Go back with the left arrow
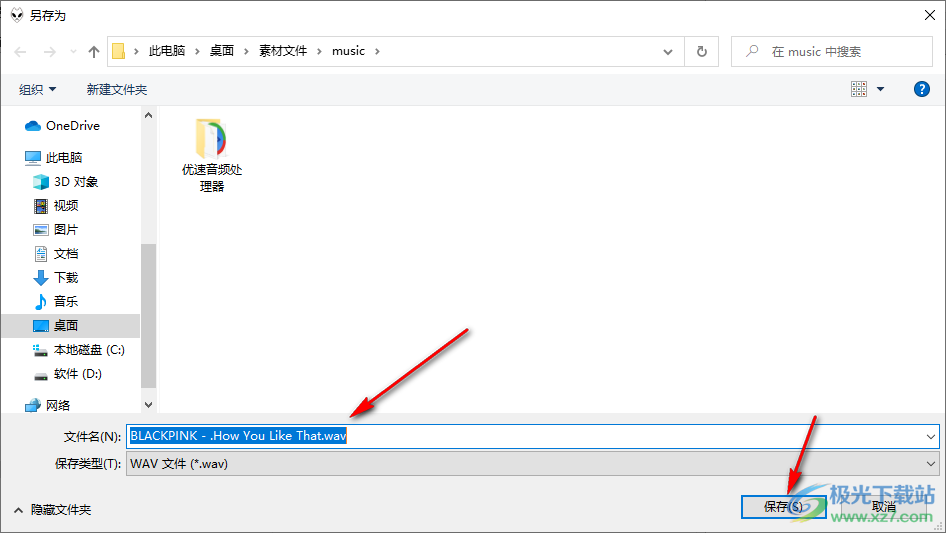This screenshot has height=533, width=946. (x=20, y=52)
